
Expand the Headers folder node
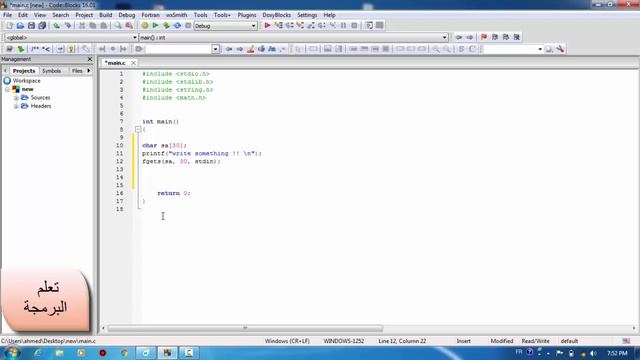tap(16, 106)
